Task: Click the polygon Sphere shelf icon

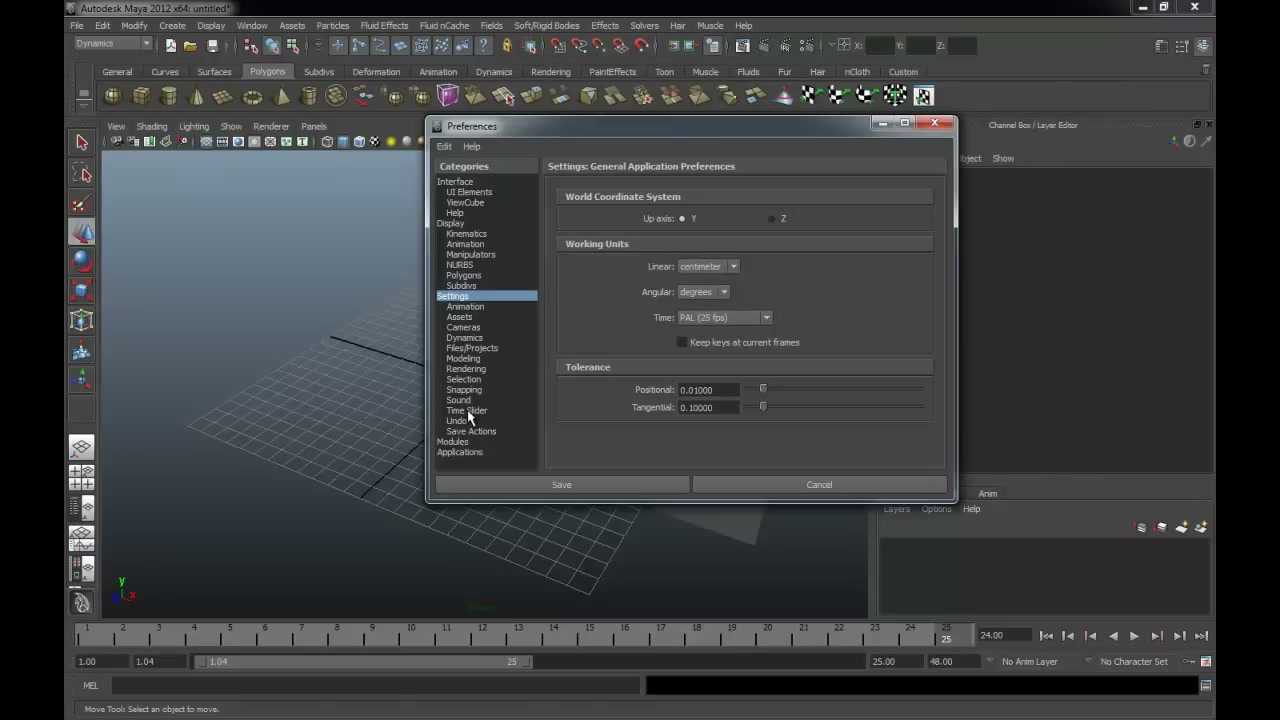Action: (113, 96)
